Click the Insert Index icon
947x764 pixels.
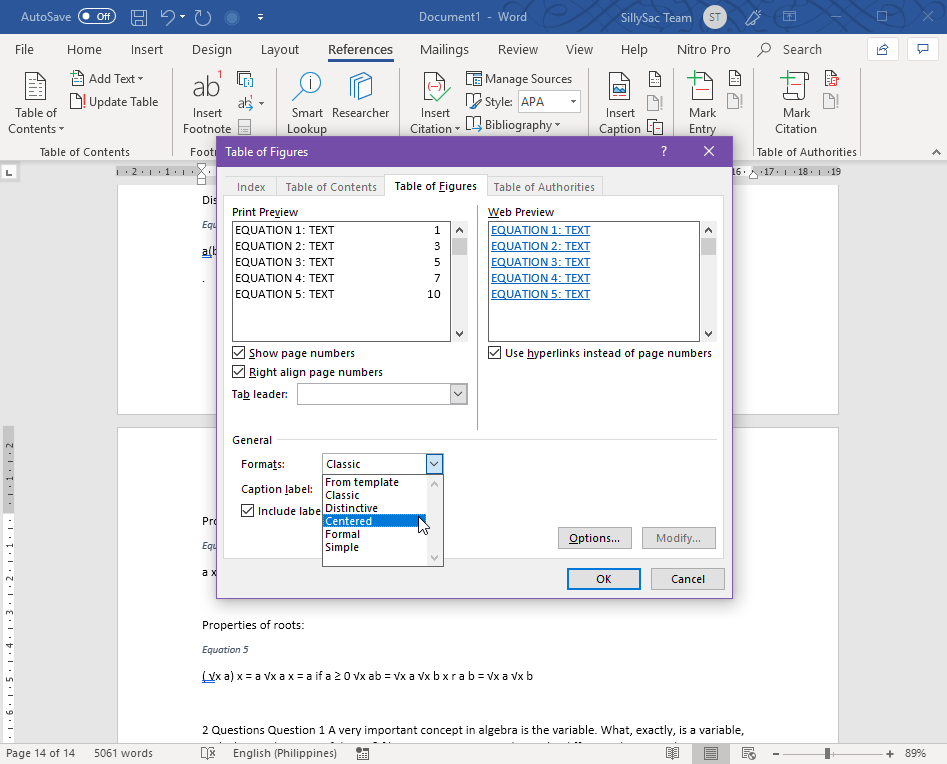(734, 79)
